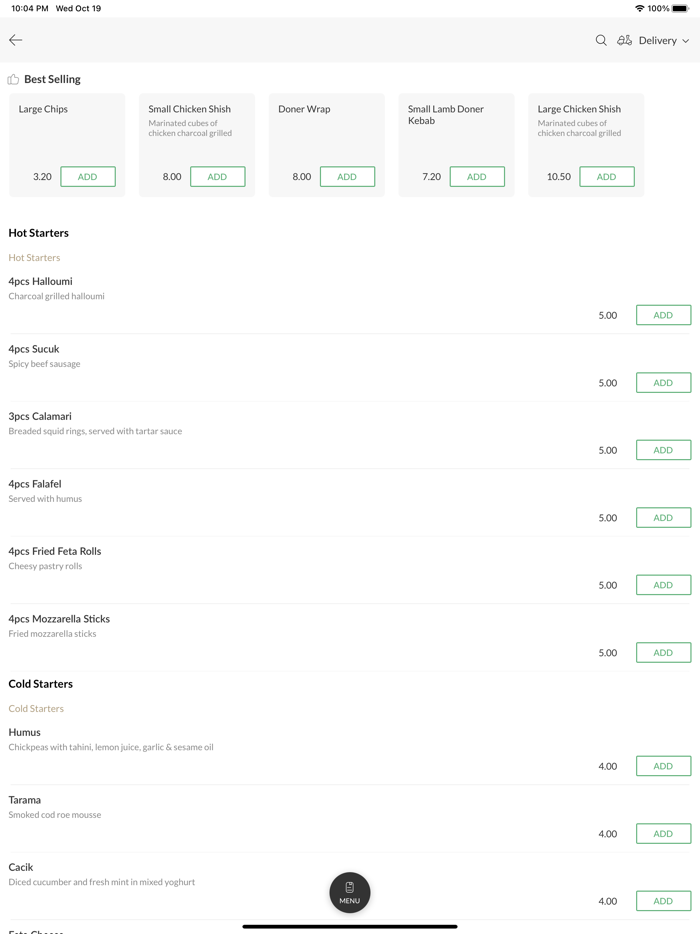The height and width of the screenshot is (934, 700).
Task: Add Large Chips to order
Action: [88, 177]
